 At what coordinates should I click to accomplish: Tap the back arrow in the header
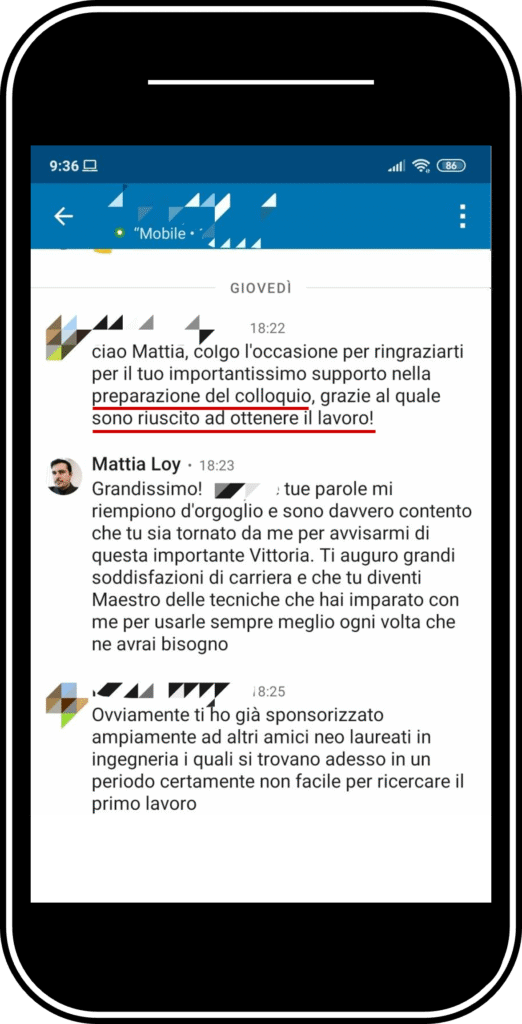pos(63,216)
